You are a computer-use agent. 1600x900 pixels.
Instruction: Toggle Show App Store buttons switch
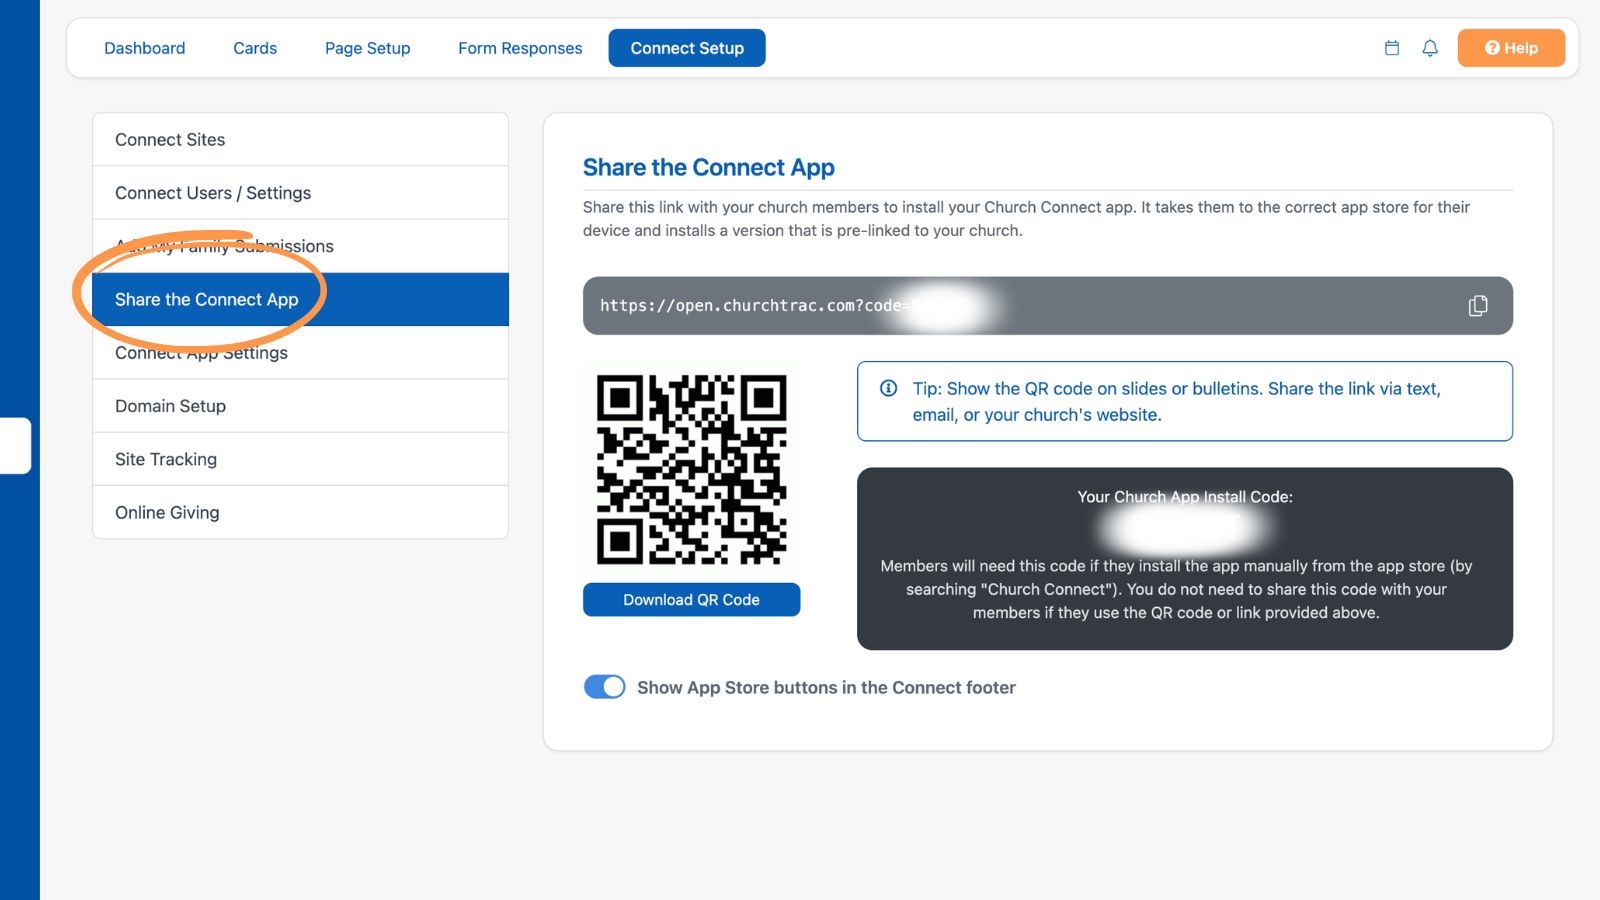(x=604, y=687)
